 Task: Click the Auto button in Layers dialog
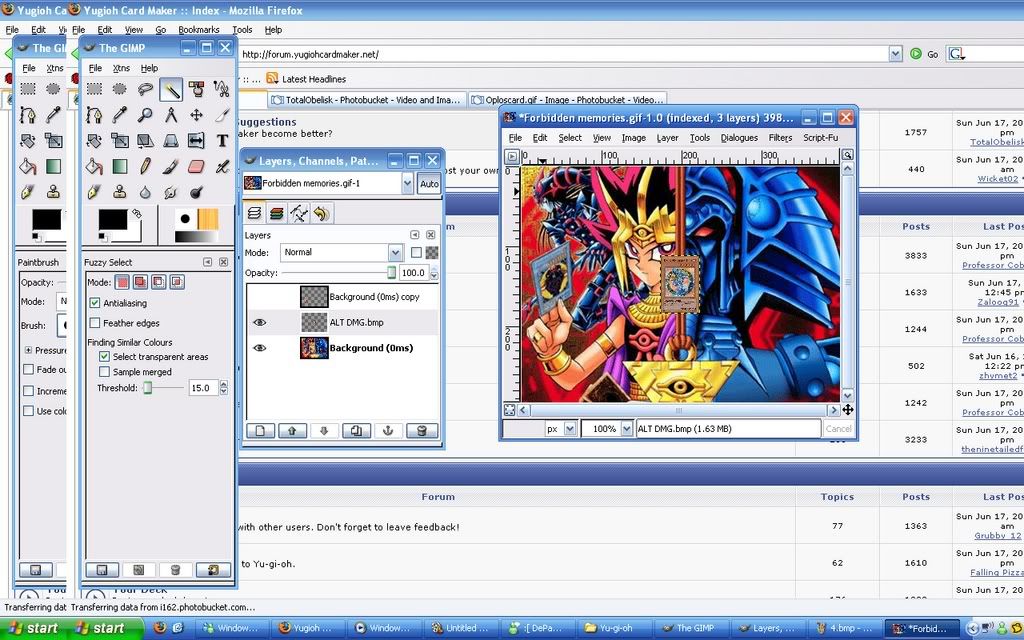(429, 184)
